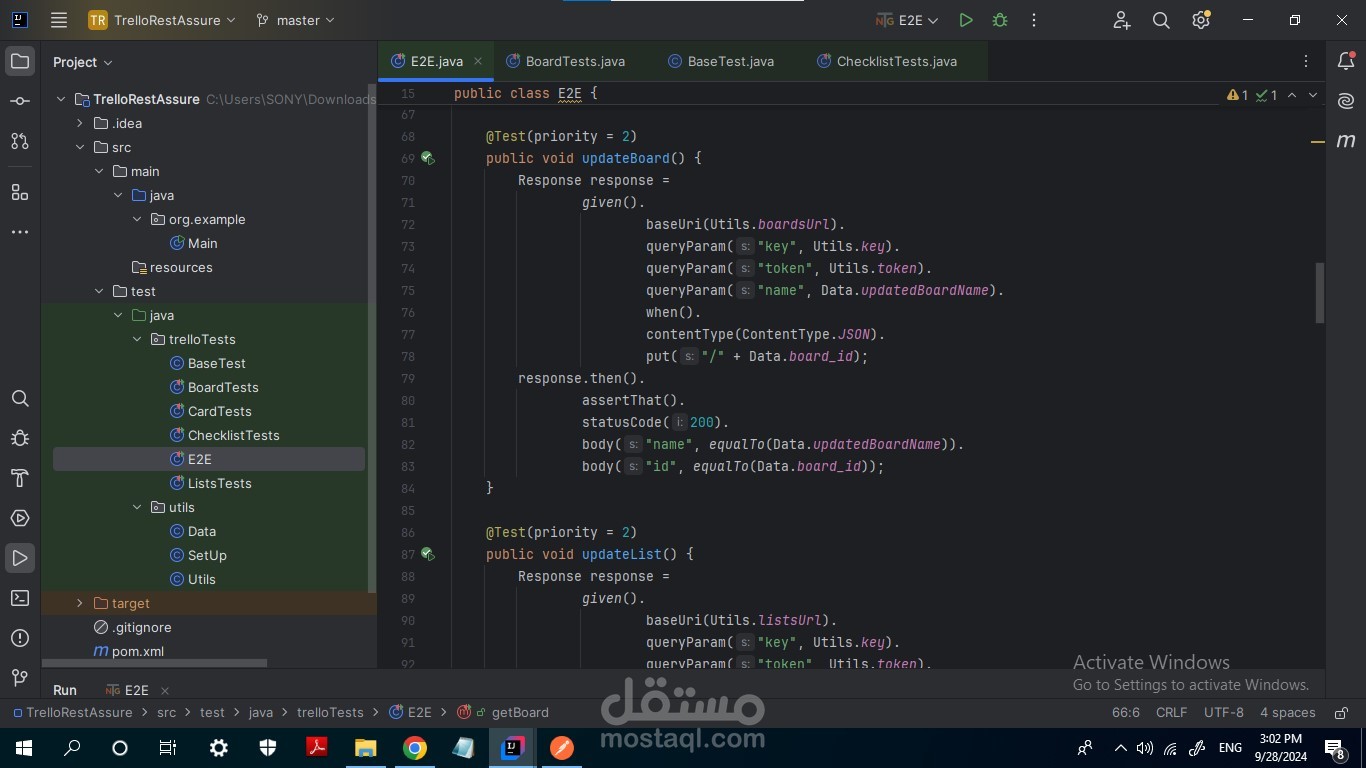This screenshot has width=1366, height=768.
Task: Go to next highlighted error arrow
Action: pyautogui.click(x=1313, y=95)
